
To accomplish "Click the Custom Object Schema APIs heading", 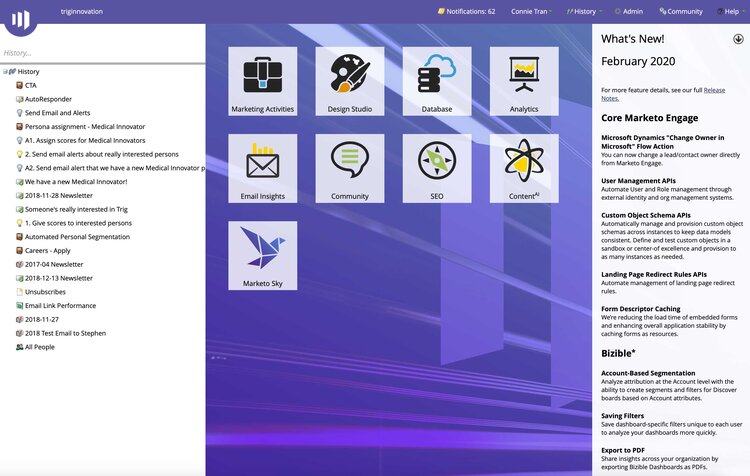I will (646, 215).
